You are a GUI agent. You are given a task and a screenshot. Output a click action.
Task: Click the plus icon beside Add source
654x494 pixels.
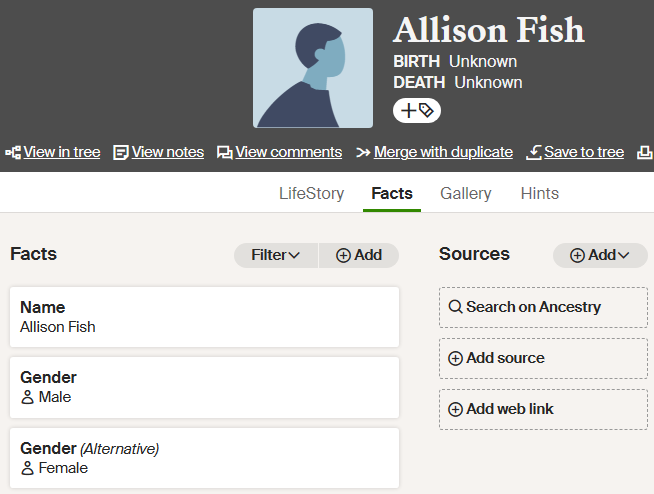[x=455, y=358]
